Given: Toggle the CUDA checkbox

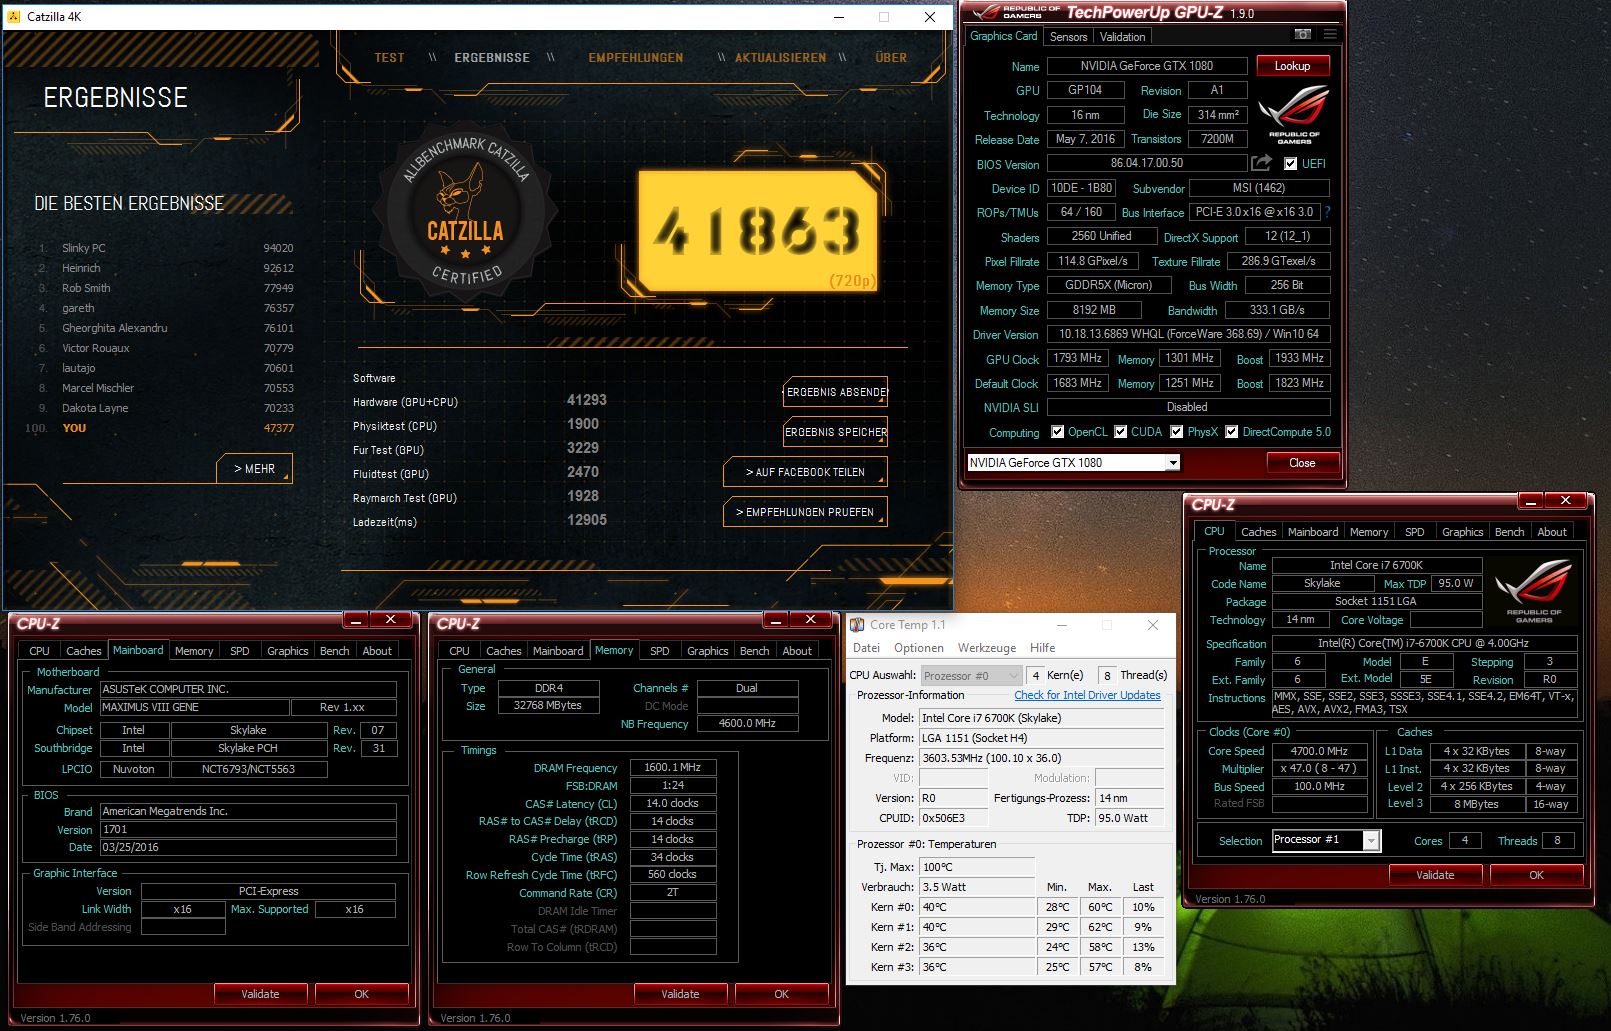Looking at the screenshot, I should 1120,432.
